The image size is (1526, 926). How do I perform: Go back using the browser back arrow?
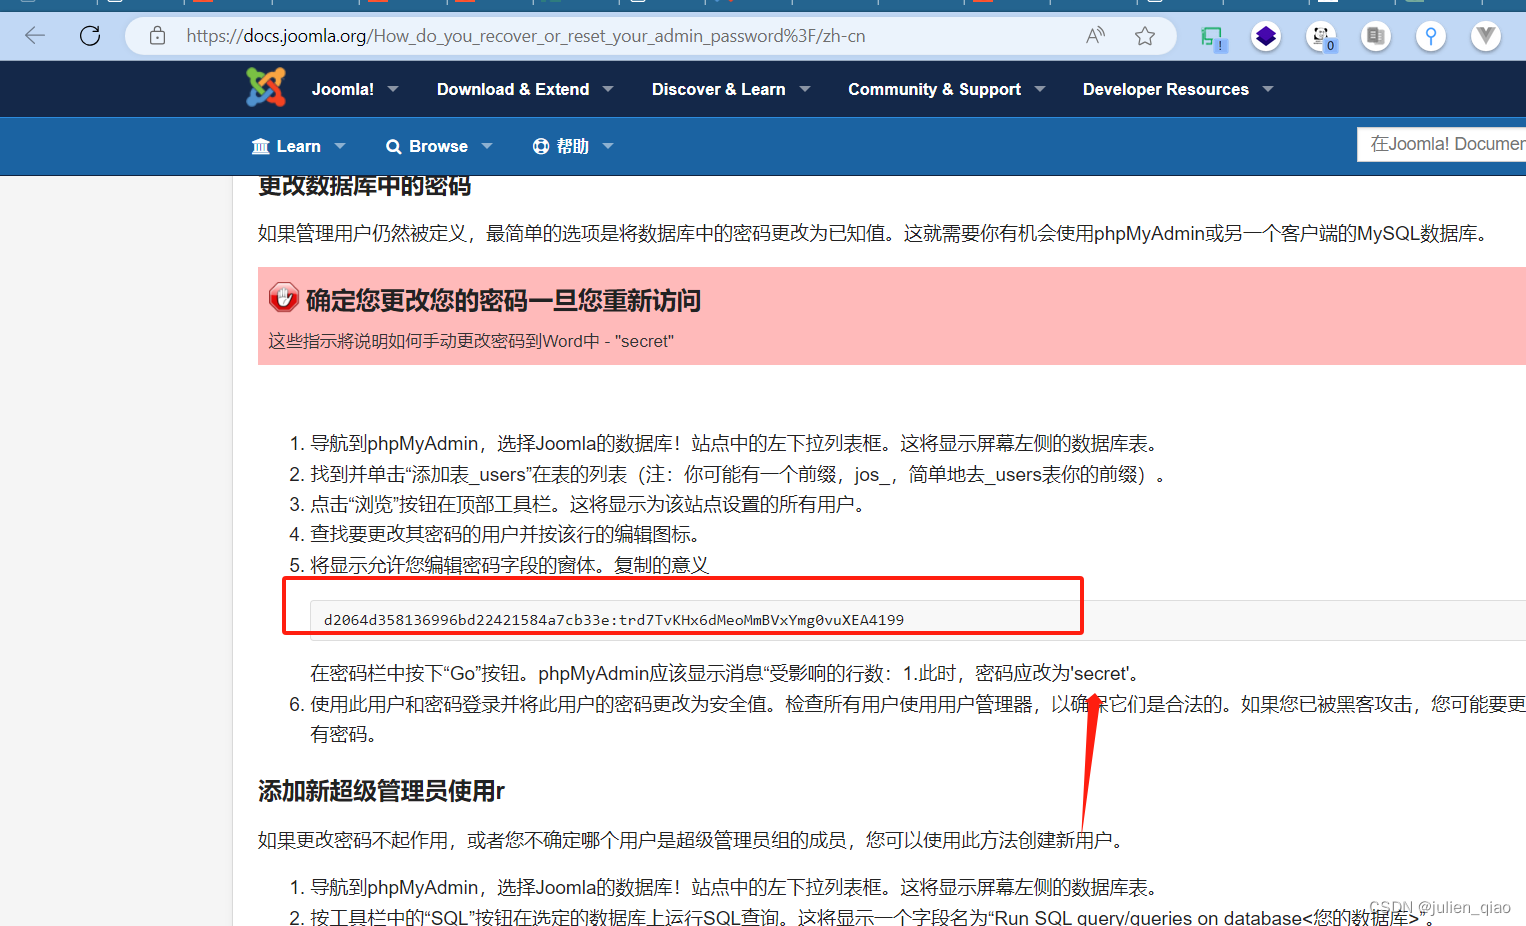pos(35,36)
